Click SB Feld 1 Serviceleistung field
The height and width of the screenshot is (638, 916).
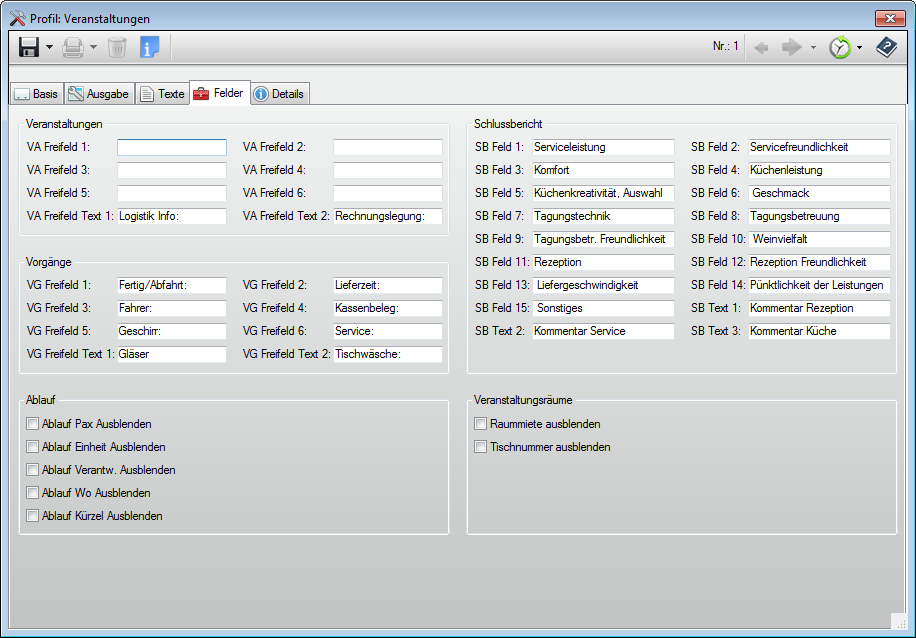[603, 147]
